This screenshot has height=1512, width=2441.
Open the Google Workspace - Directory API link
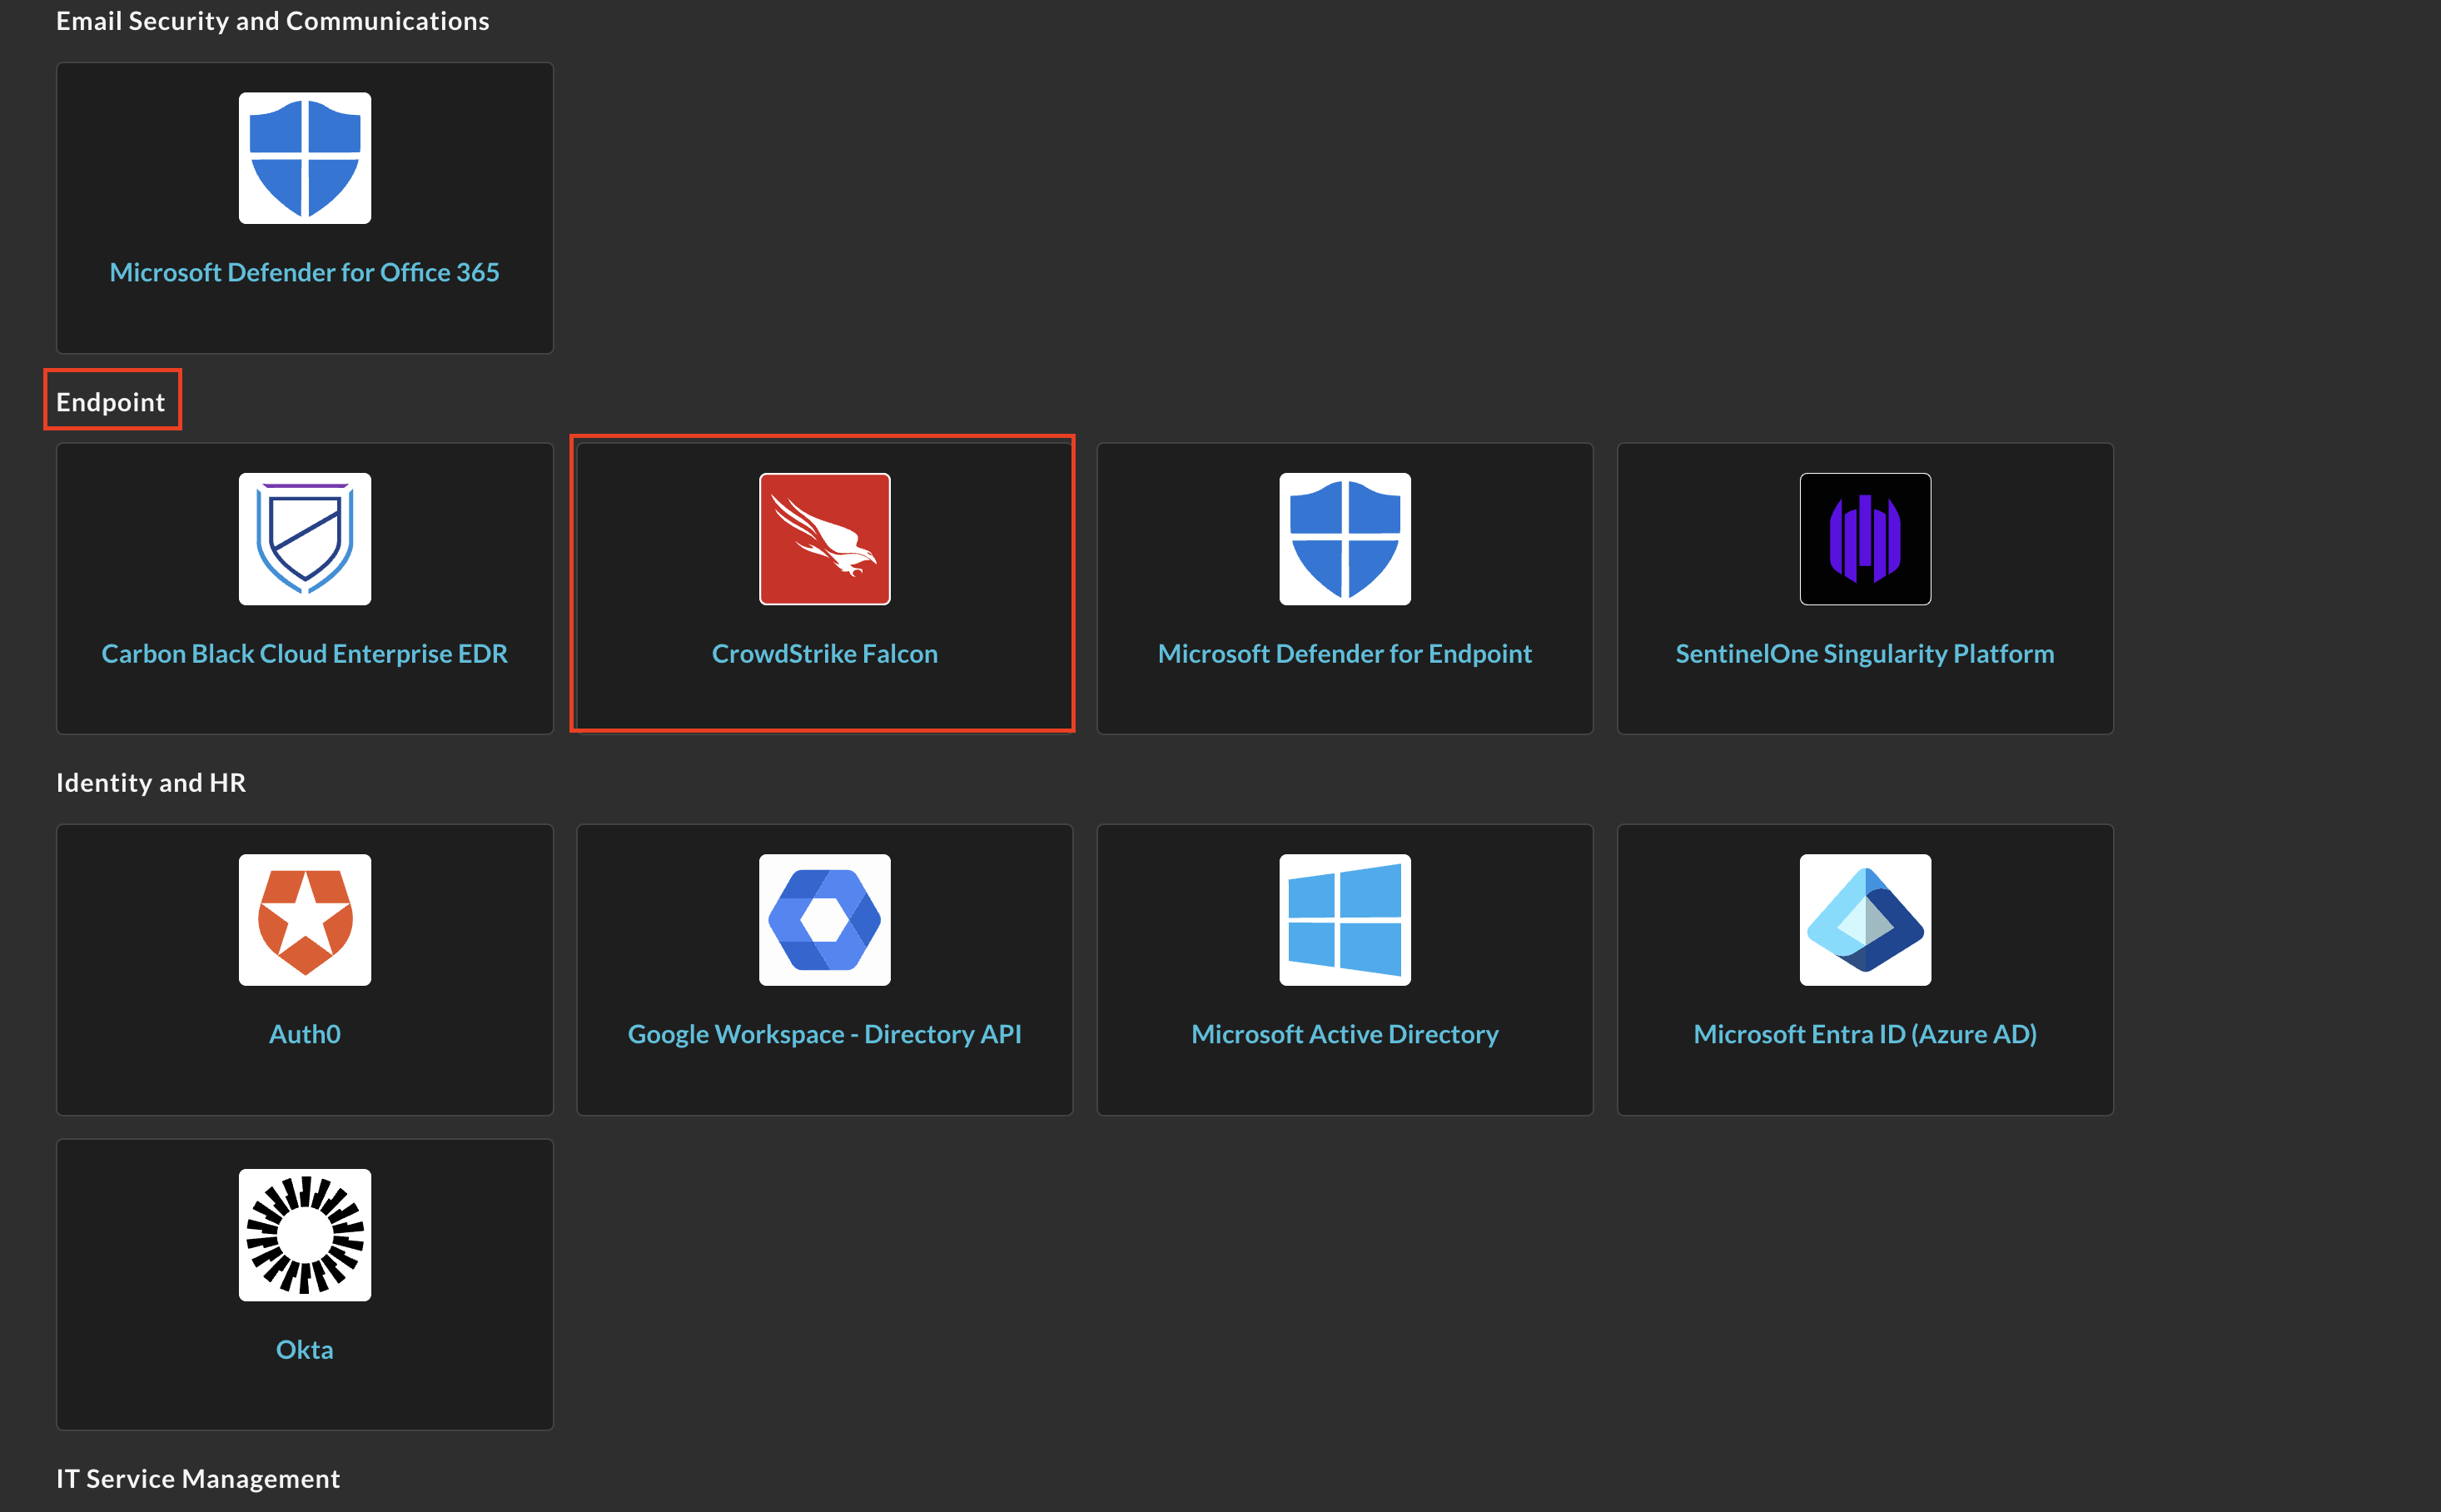click(x=825, y=1034)
